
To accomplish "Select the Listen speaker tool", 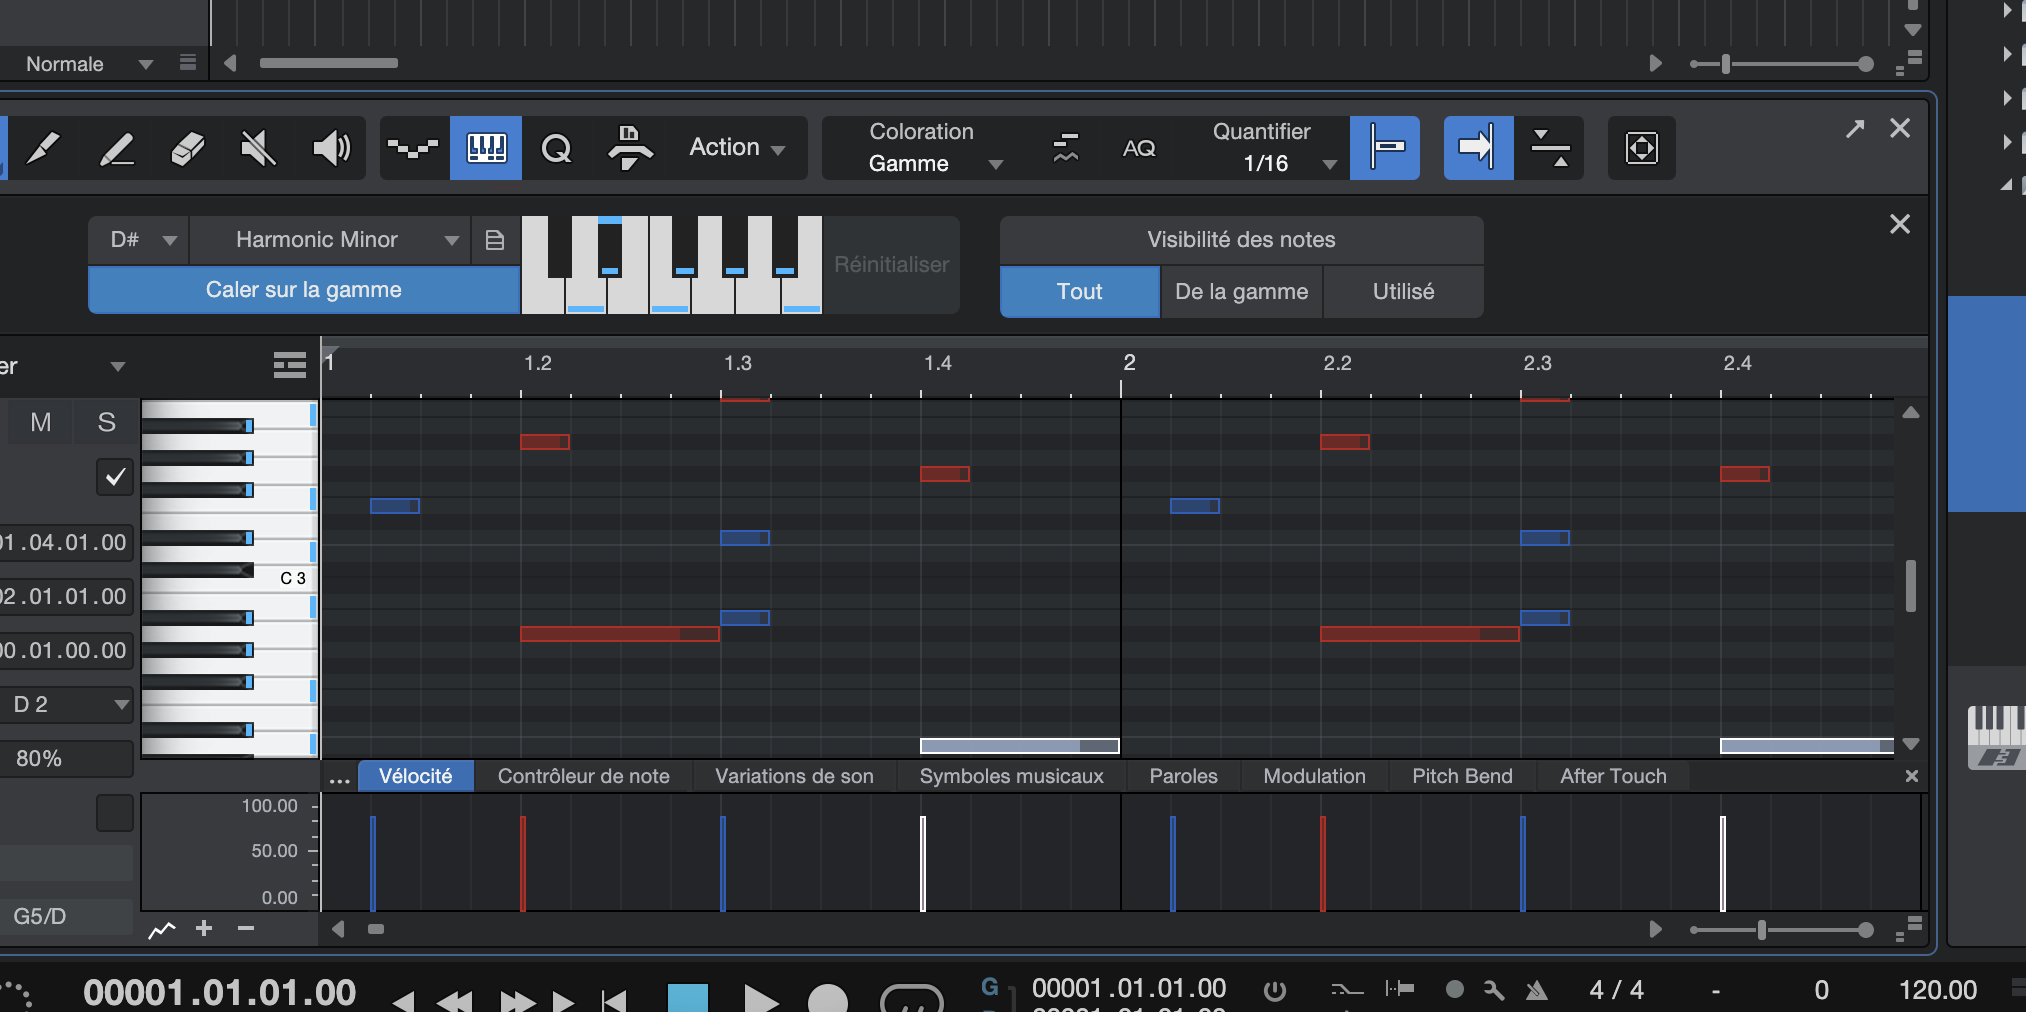I will pyautogui.click(x=331, y=148).
